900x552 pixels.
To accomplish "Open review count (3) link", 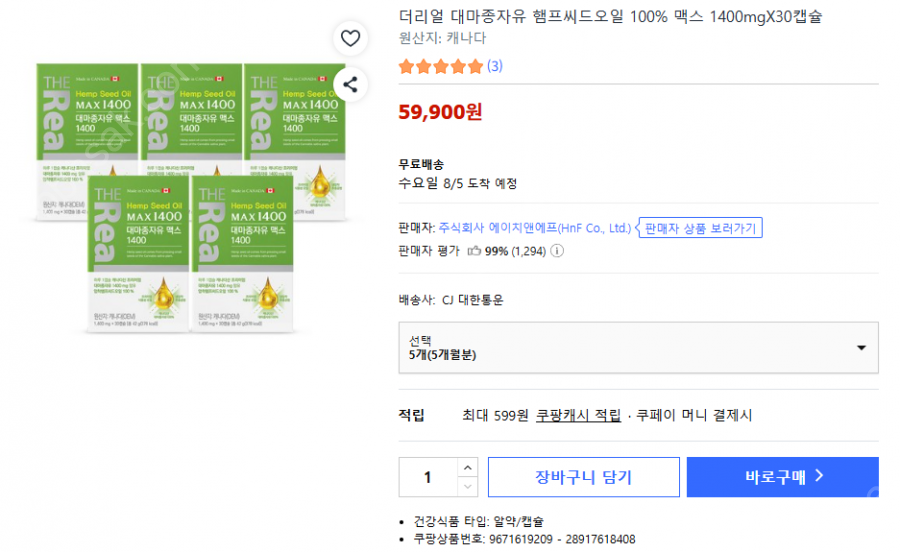I will pos(495,66).
